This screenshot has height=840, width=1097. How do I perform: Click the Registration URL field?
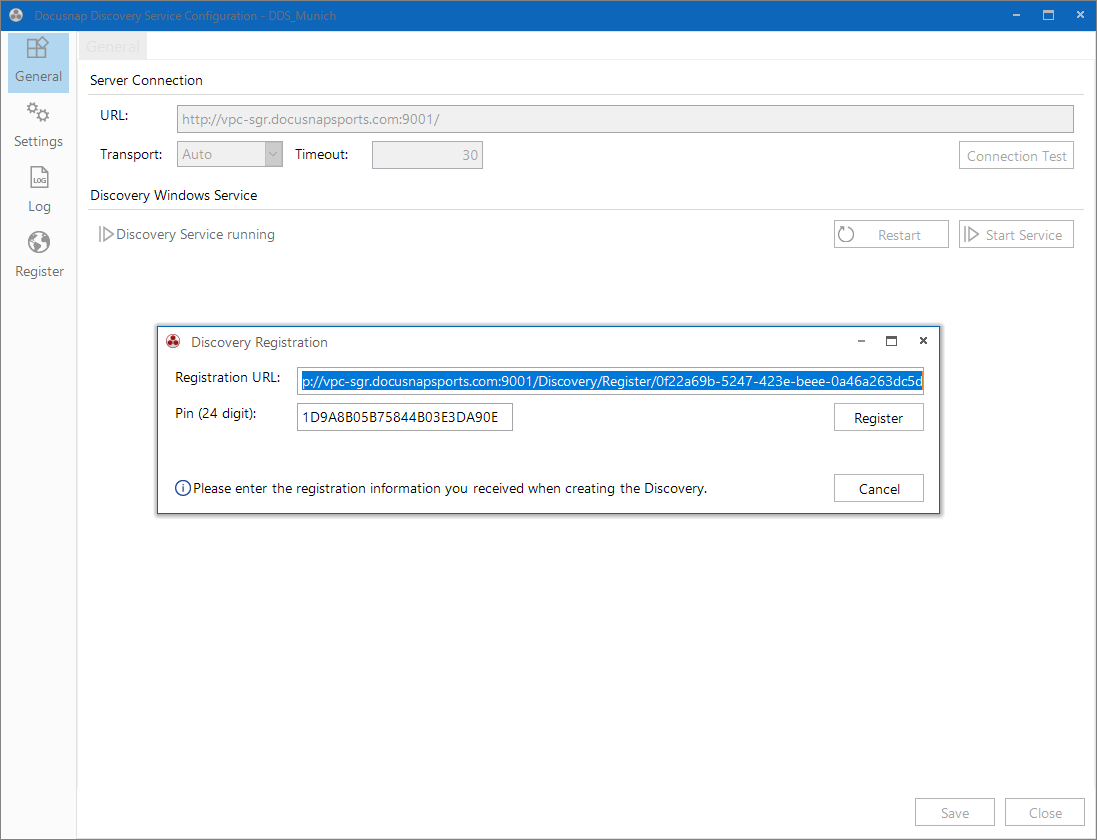click(x=610, y=381)
